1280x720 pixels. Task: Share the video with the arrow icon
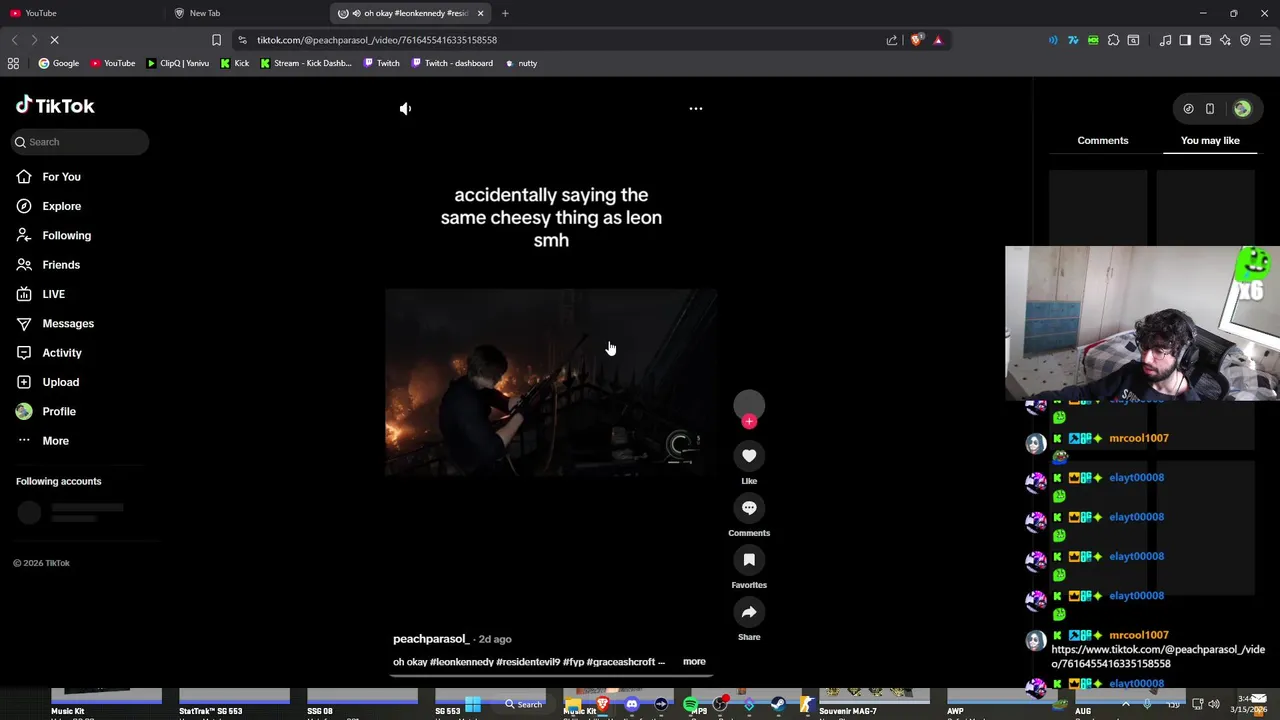tap(749, 612)
